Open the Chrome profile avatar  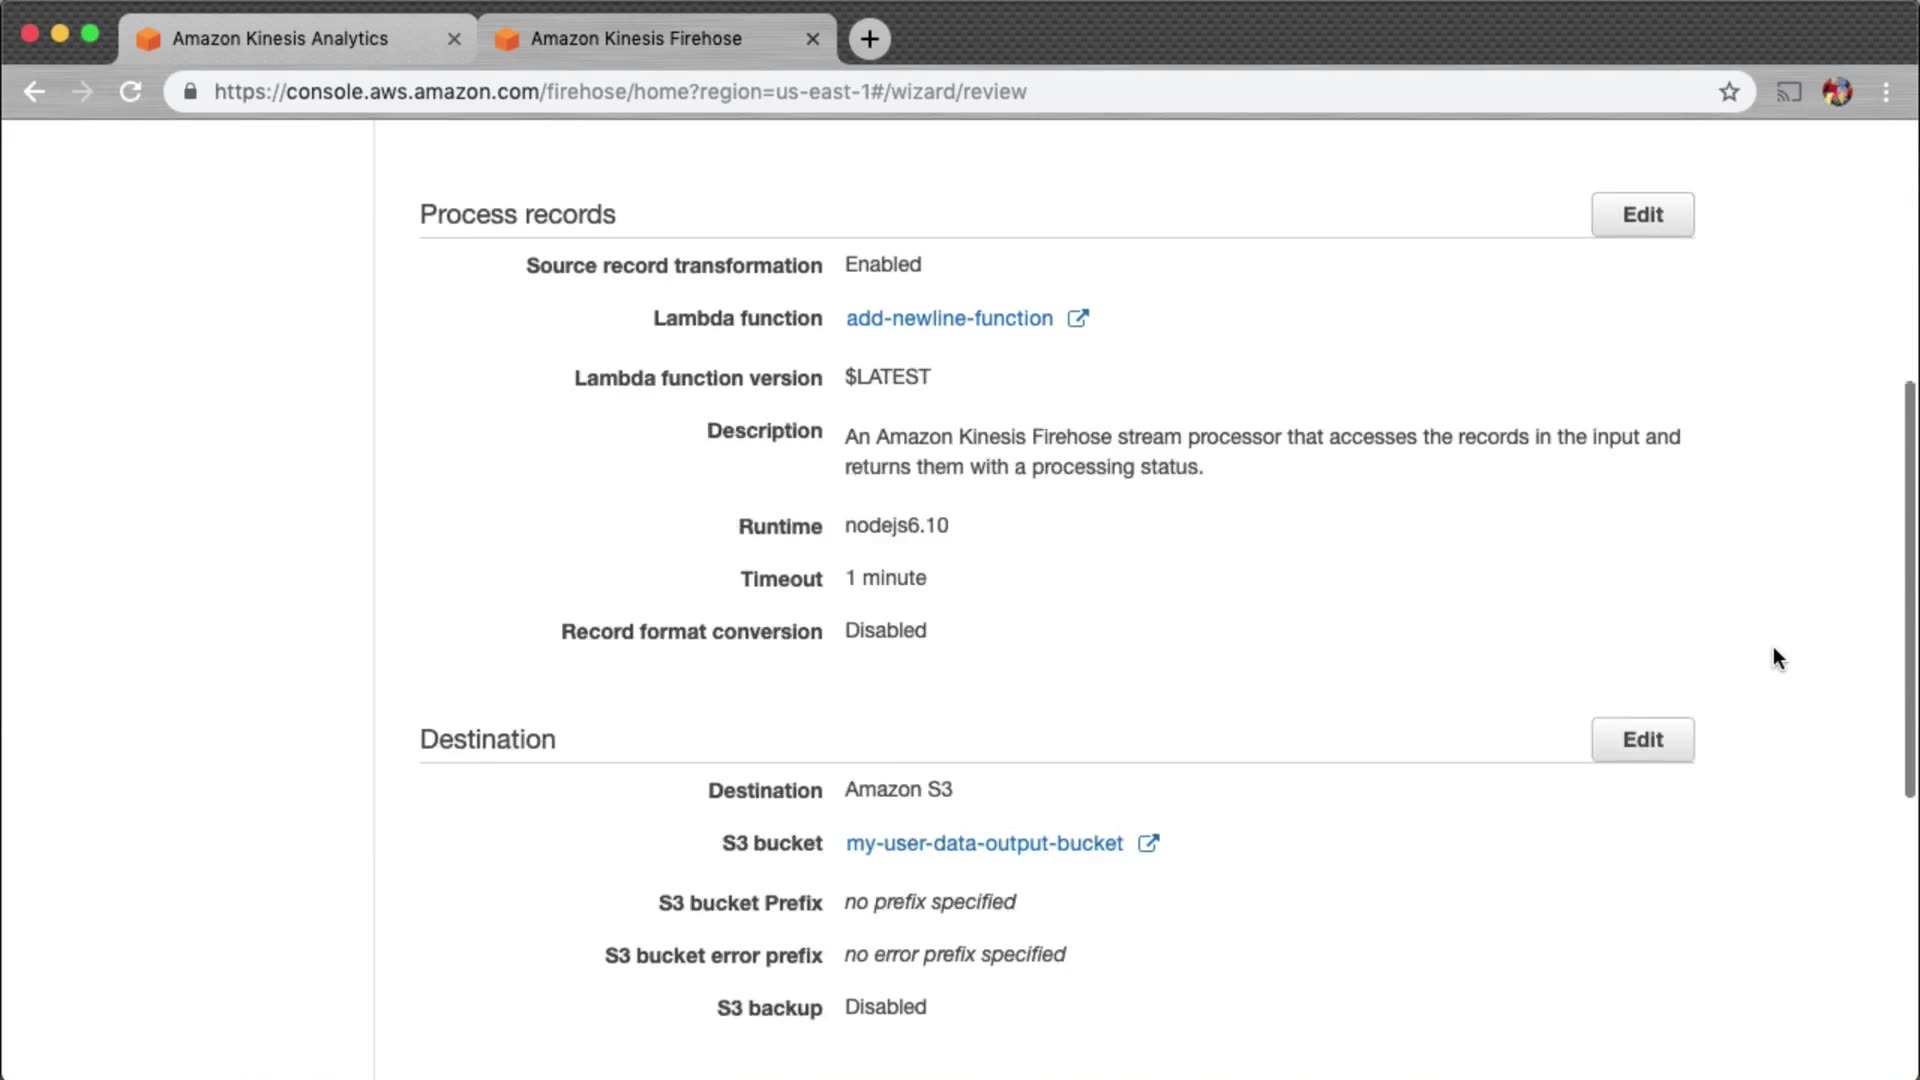(x=1837, y=92)
